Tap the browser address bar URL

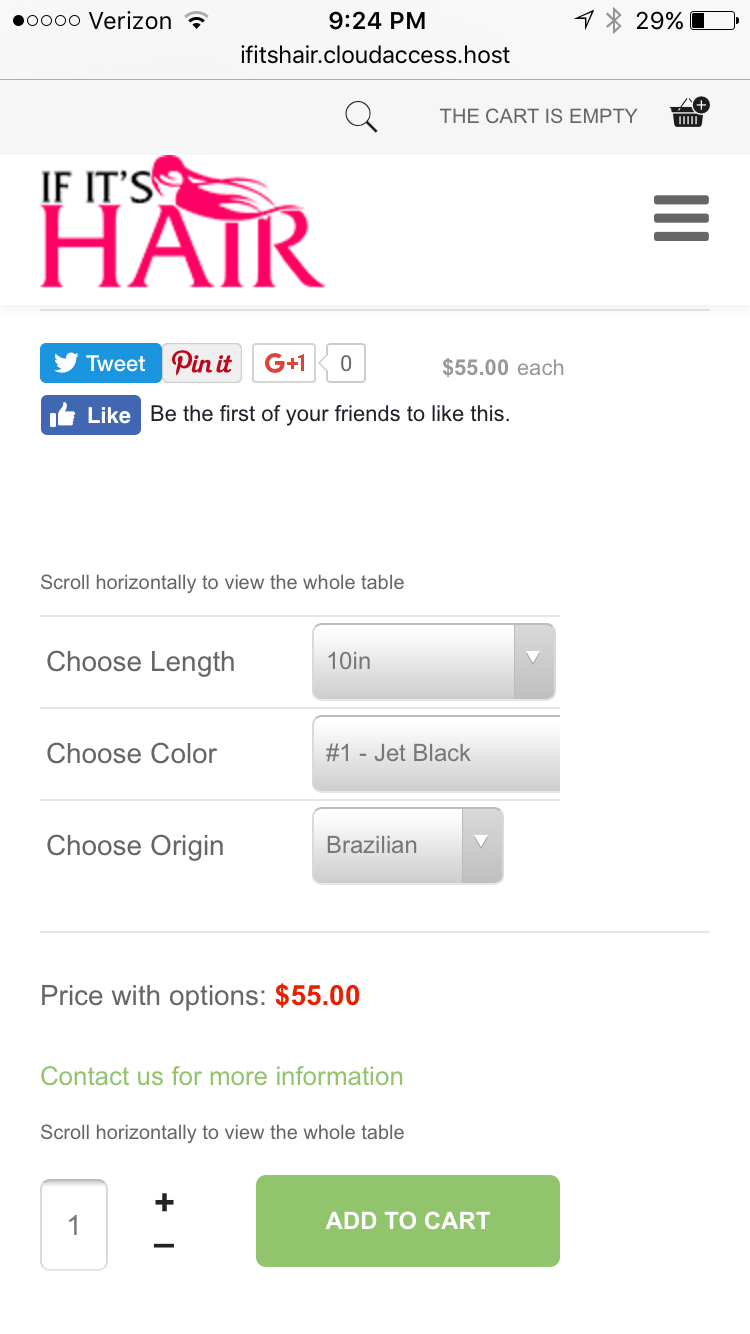pos(375,55)
